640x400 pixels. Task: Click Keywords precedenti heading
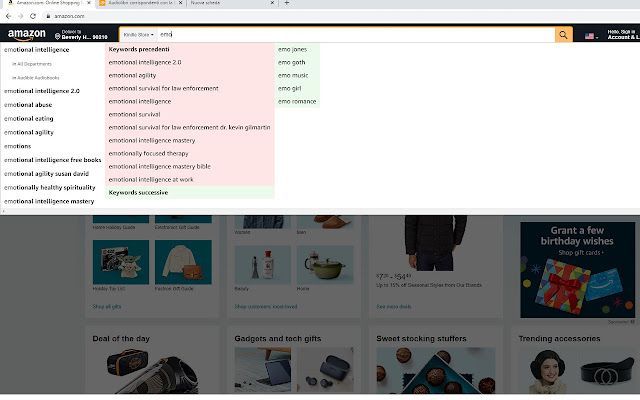[139, 49]
